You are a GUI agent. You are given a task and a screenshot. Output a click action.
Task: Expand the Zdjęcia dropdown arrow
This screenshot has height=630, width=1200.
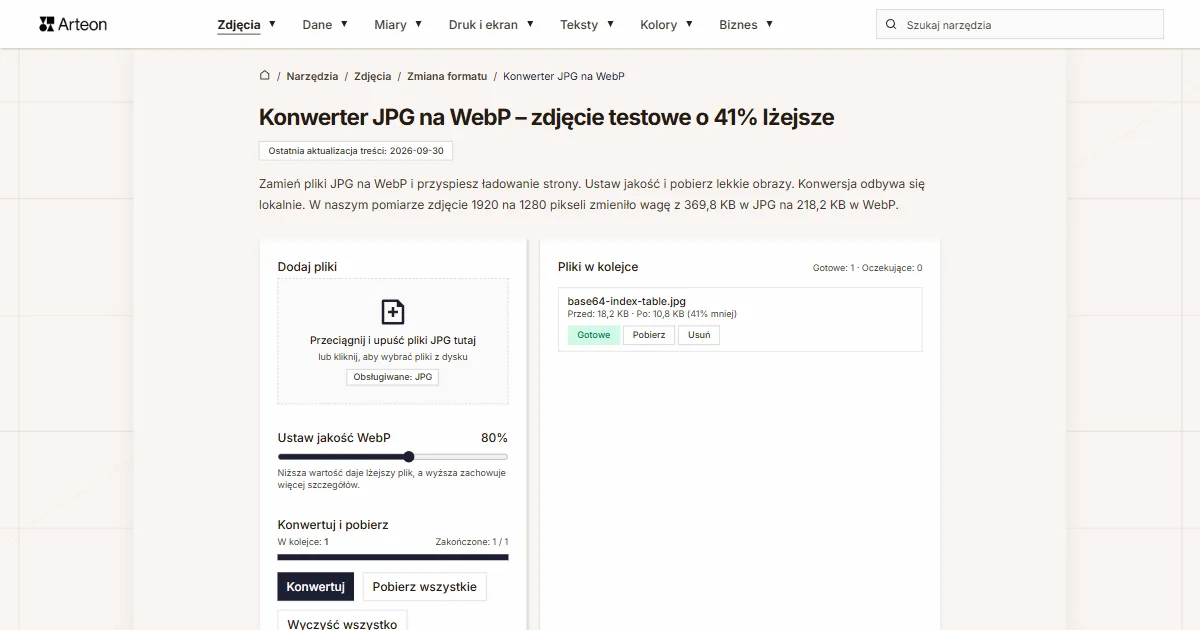272,24
